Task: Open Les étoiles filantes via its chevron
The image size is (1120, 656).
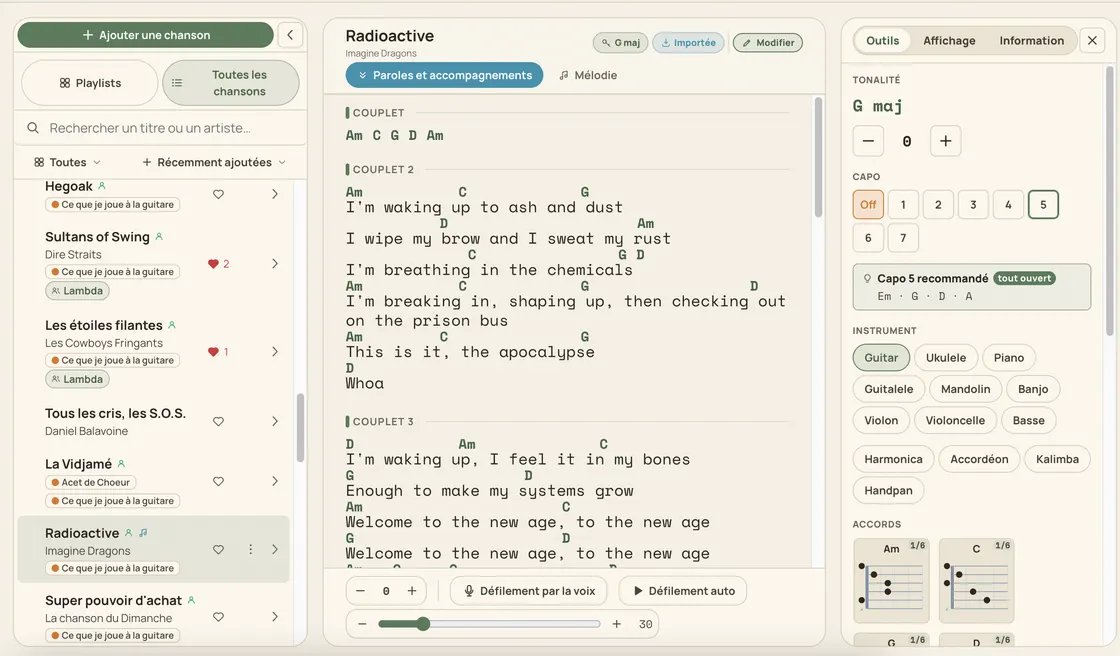Action: 275,352
